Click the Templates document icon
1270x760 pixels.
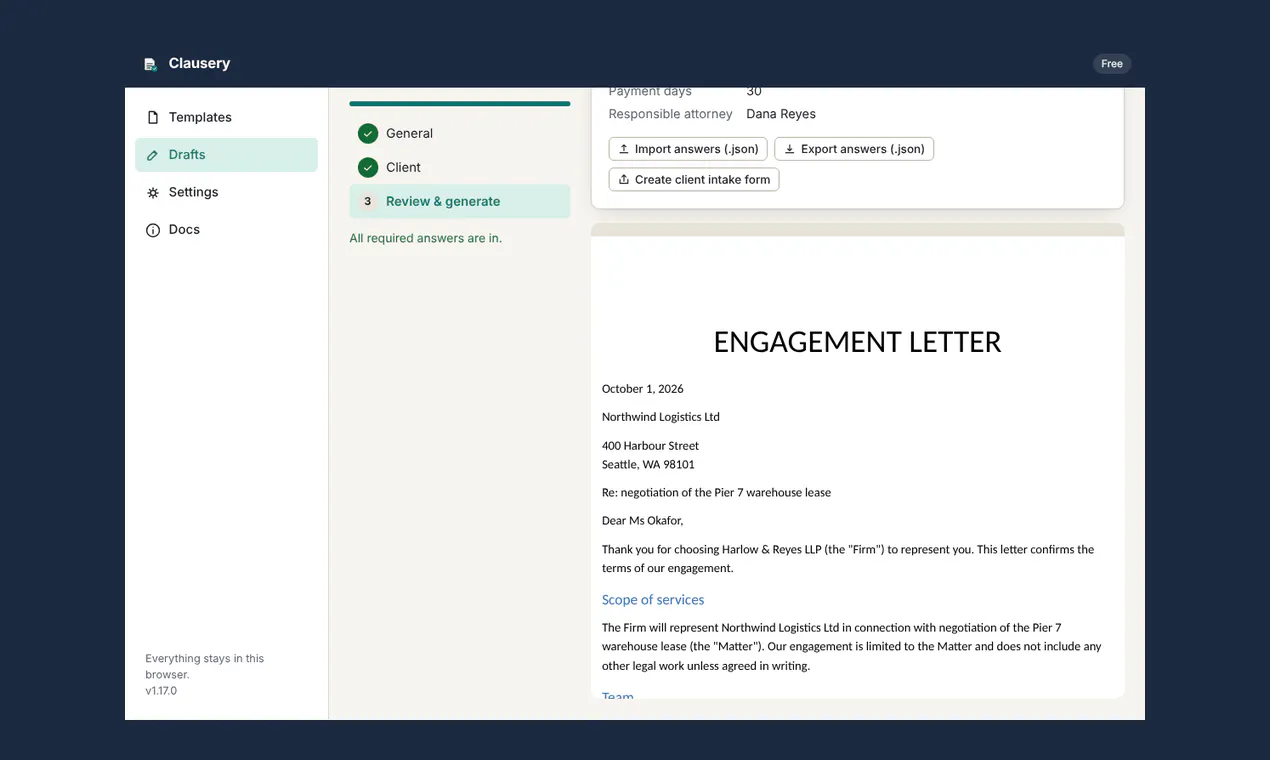[153, 117]
